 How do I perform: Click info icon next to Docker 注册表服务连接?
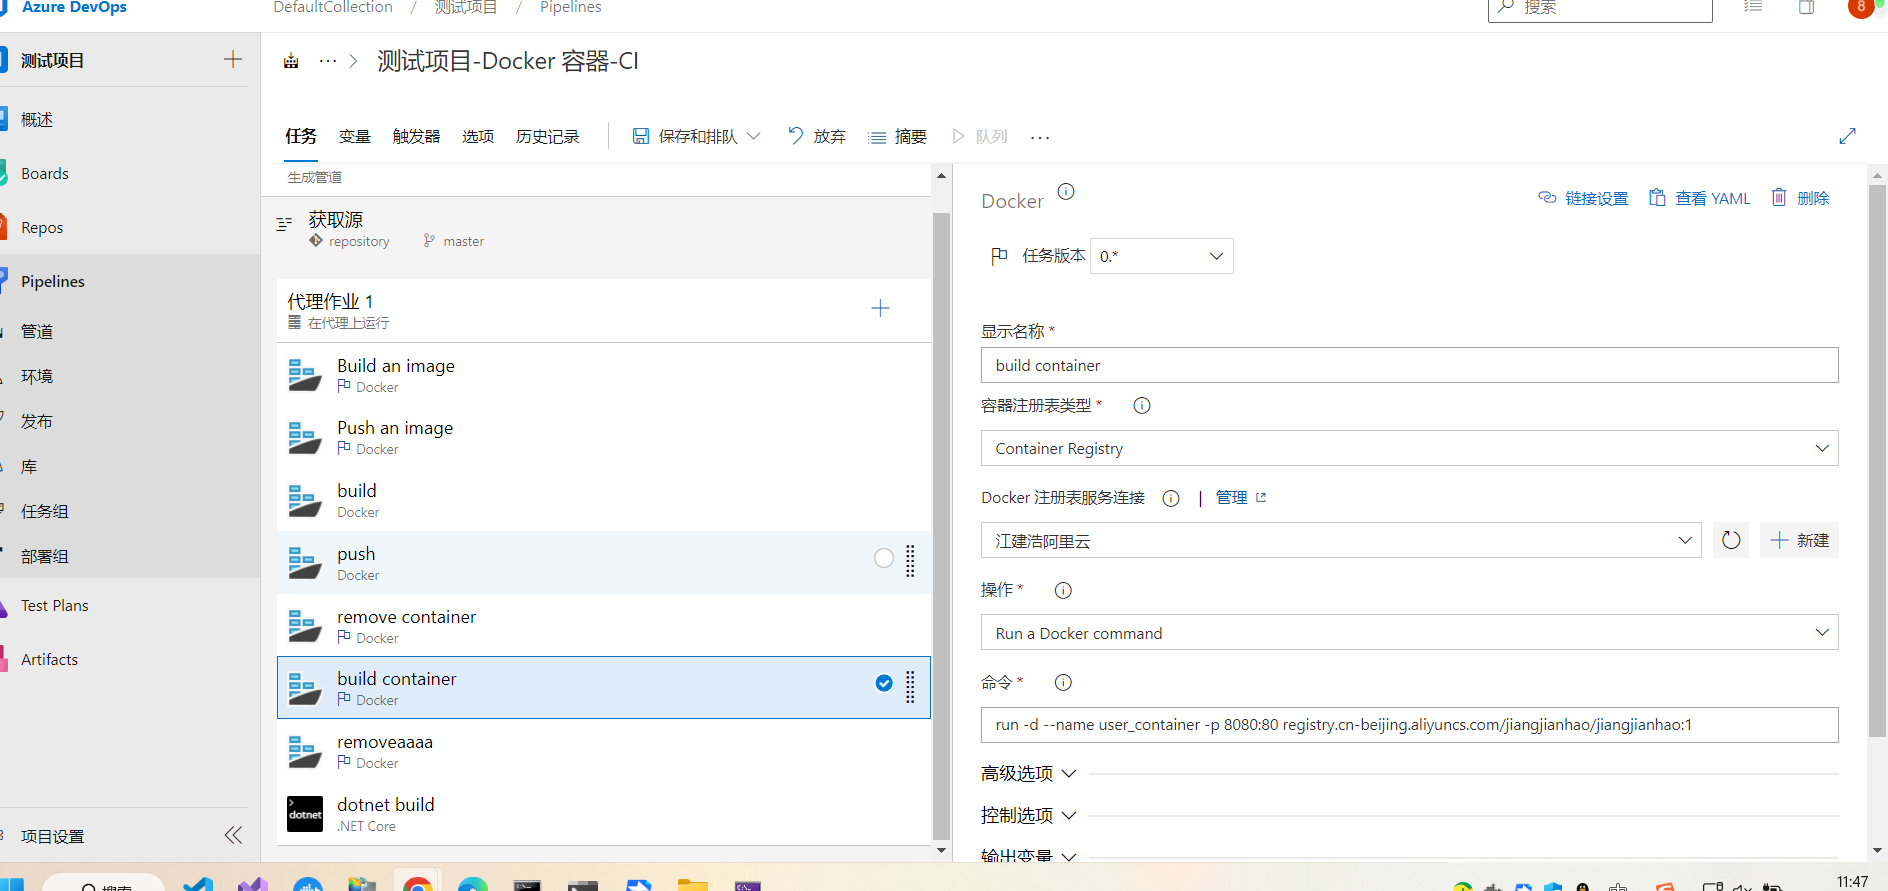(x=1171, y=498)
